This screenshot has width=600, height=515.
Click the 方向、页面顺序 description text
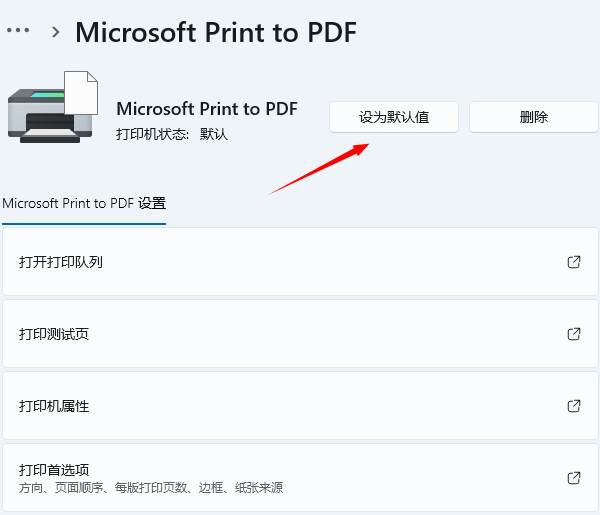[150, 488]
